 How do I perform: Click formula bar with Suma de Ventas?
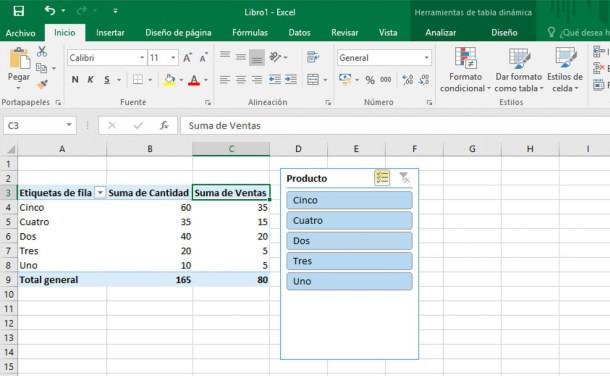395,126
